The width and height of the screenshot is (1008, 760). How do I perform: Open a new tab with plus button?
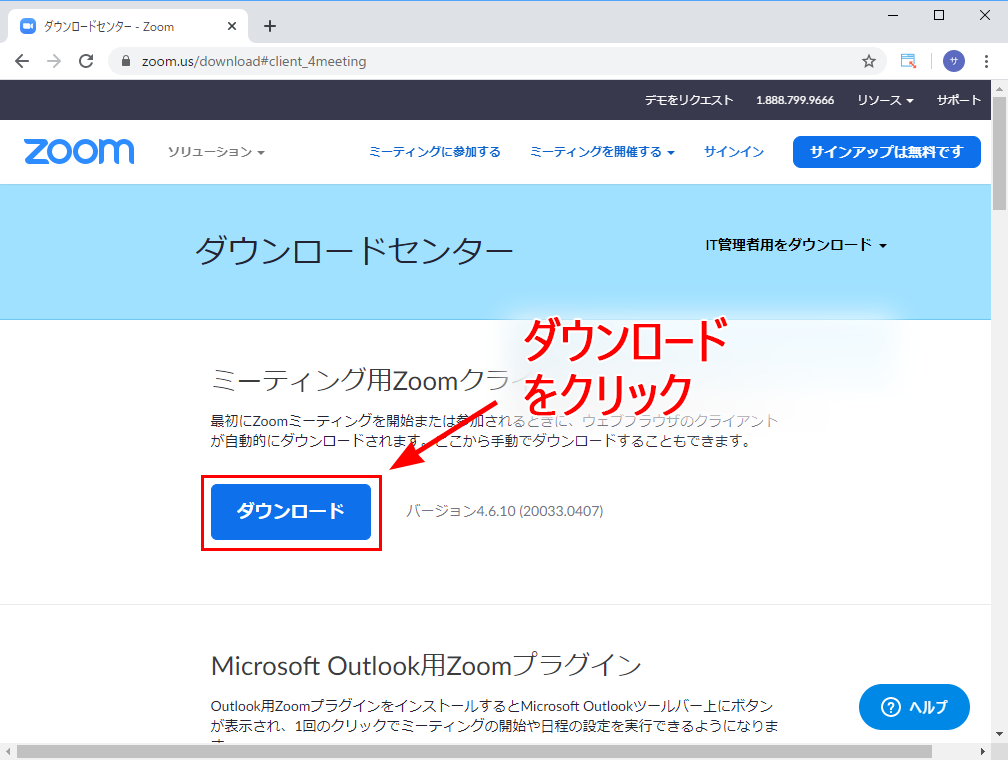tap(269, 27)
